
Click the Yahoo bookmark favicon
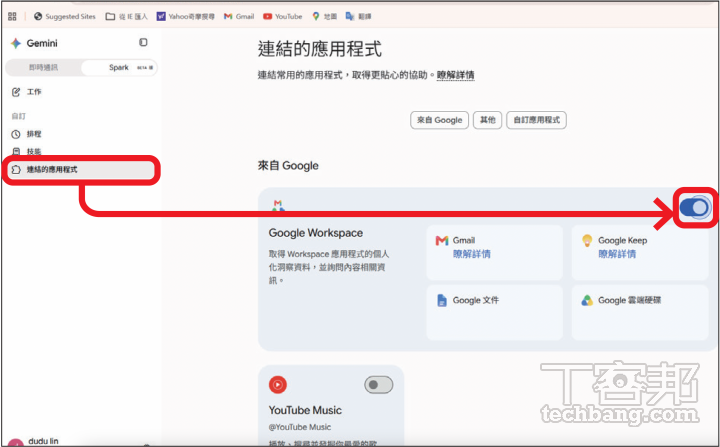coord(161,17)
